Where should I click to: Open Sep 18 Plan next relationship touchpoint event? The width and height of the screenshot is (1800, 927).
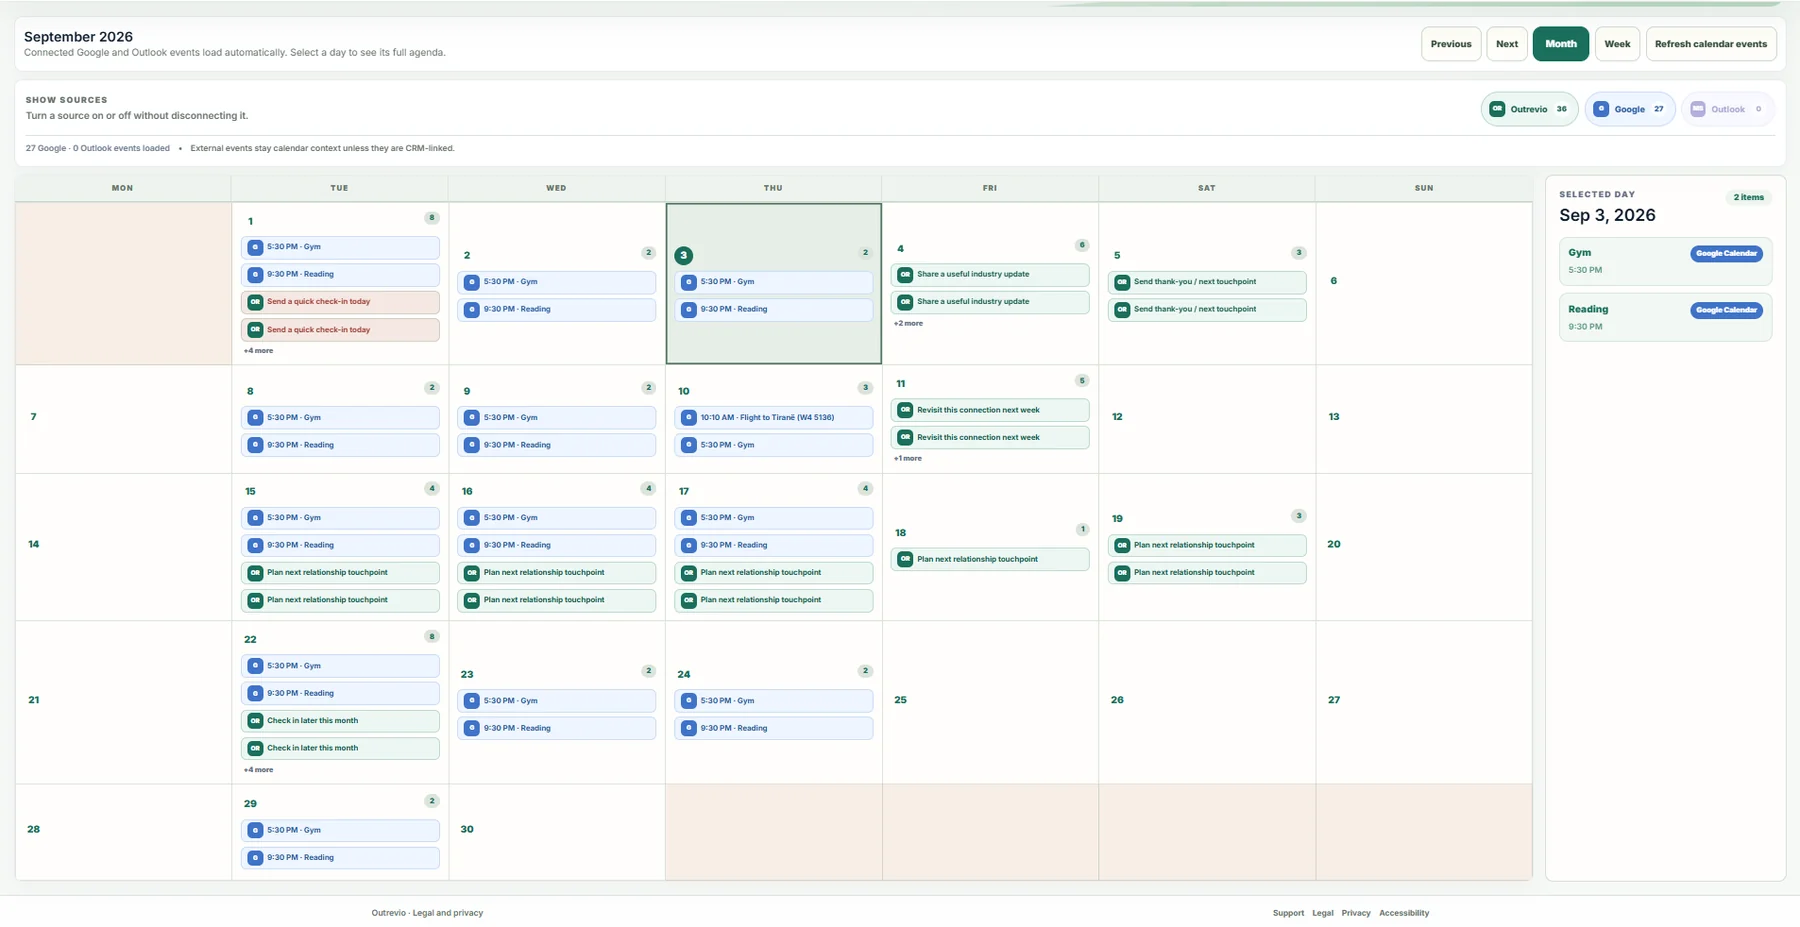click(x=990, y=559)
